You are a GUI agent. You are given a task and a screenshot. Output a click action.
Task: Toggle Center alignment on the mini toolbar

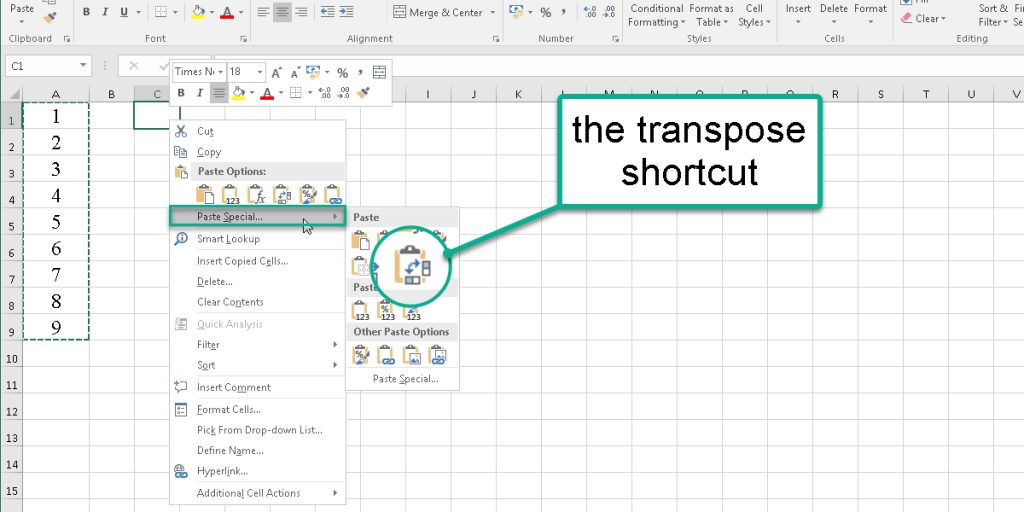[219, 93]
